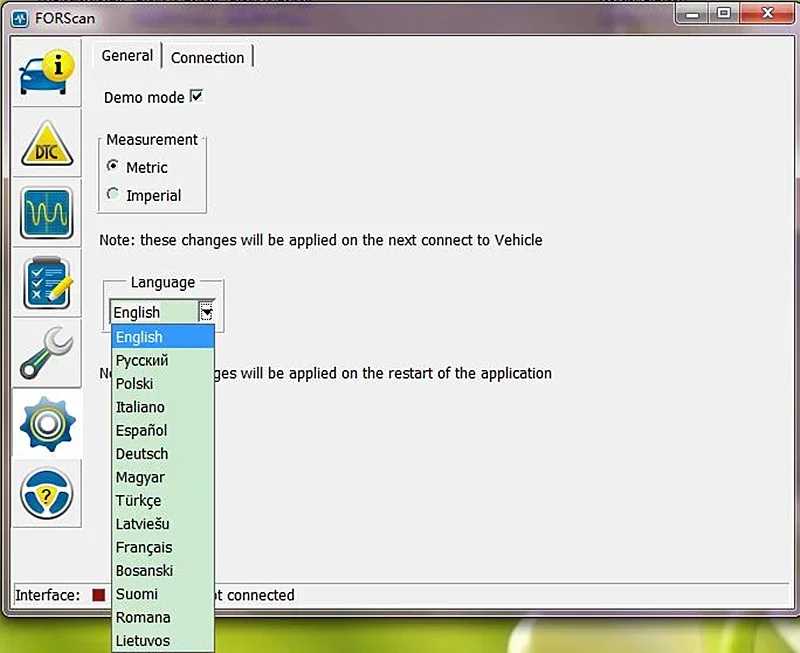Open the Vehicle information section icon
Viewport: 800px width, 653px height.
tap(46, 72)
